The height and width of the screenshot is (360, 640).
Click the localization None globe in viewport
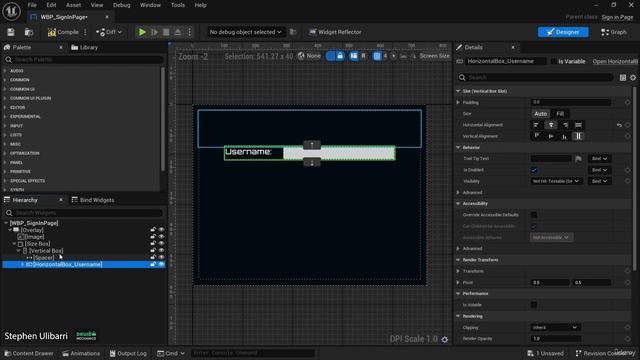(309, 56)
